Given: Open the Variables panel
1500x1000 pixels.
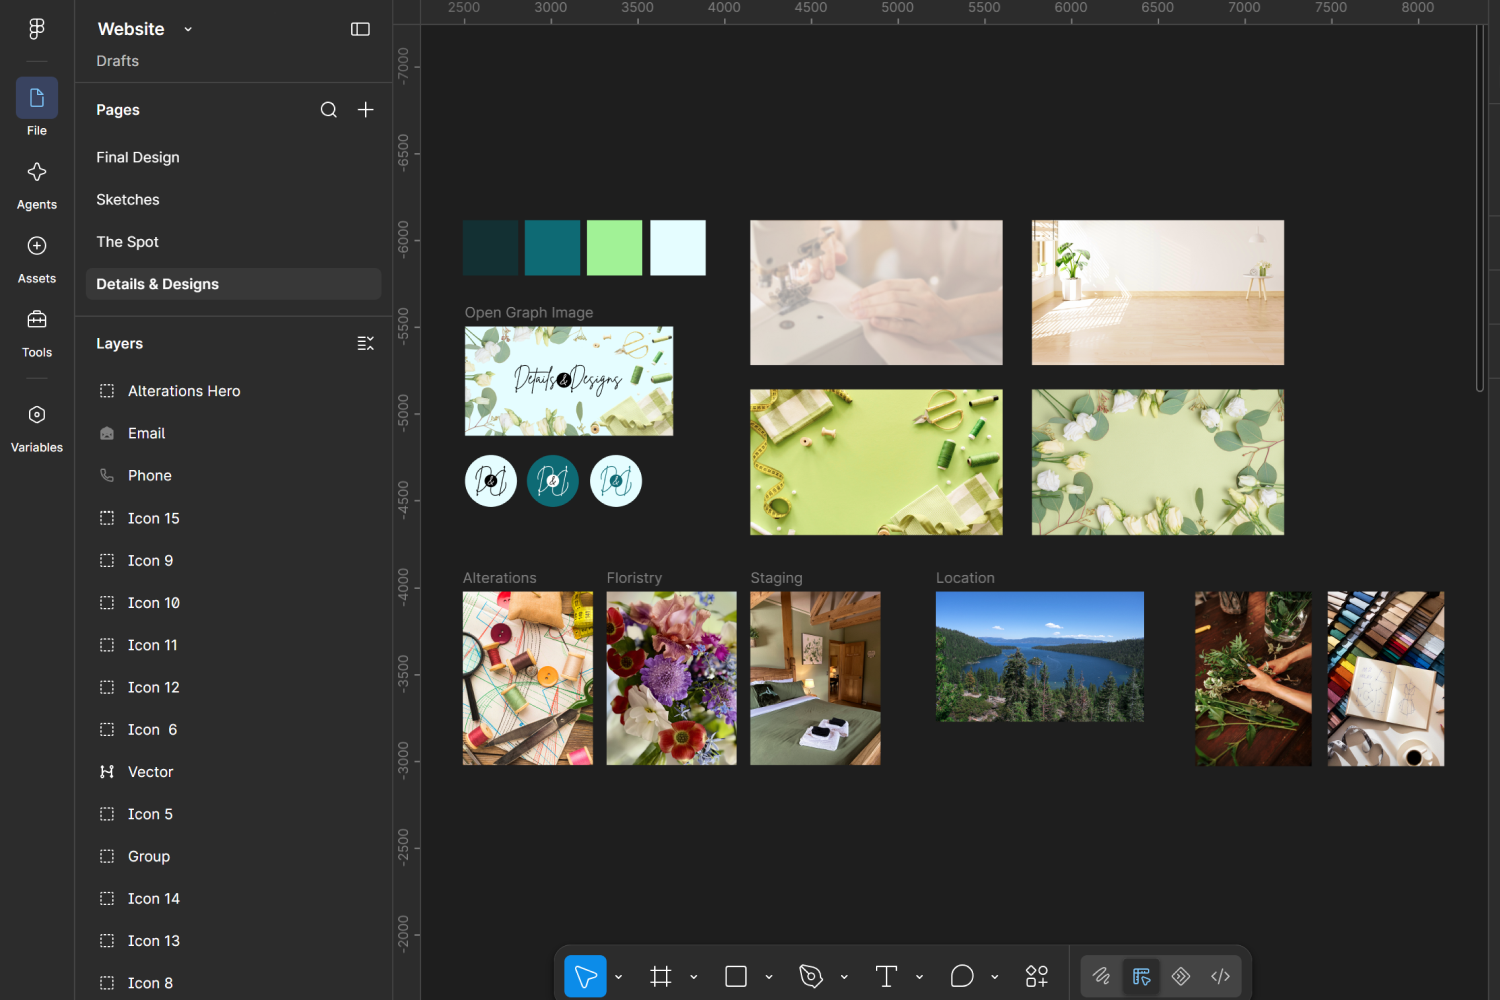Looking at the screenshot, I should pyautogui.click(x=37, y=429).
